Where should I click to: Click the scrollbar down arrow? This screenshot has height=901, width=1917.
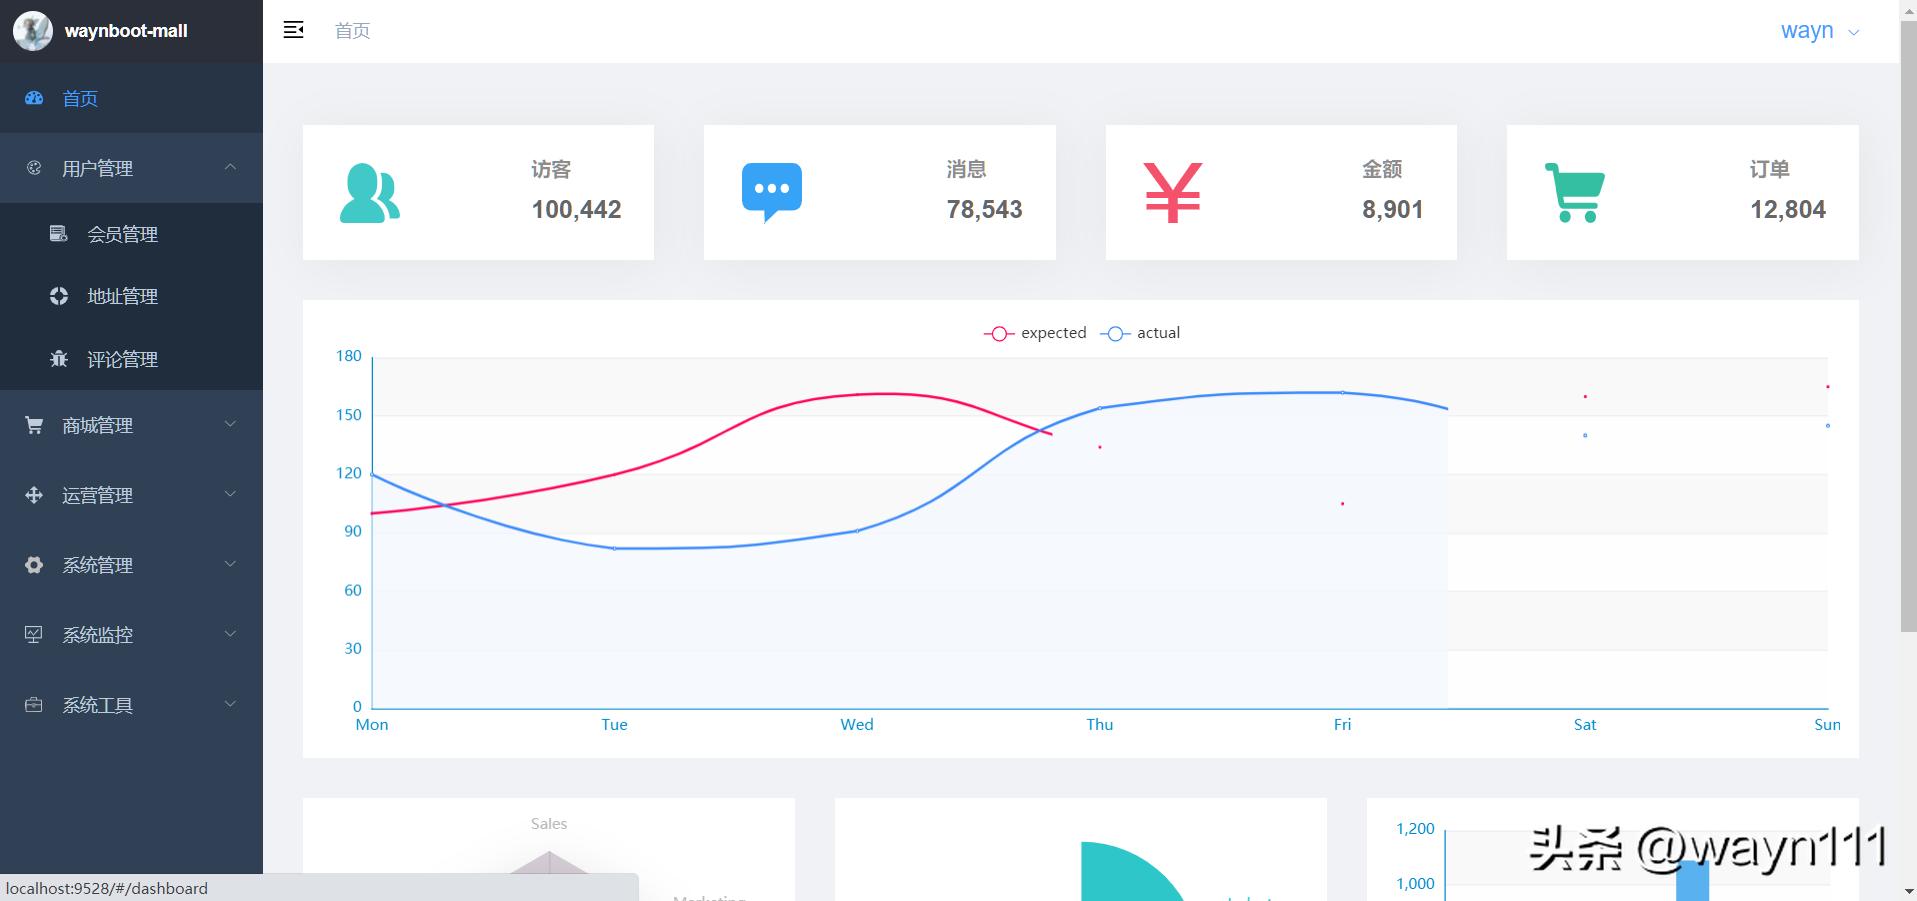[1908, 891]
